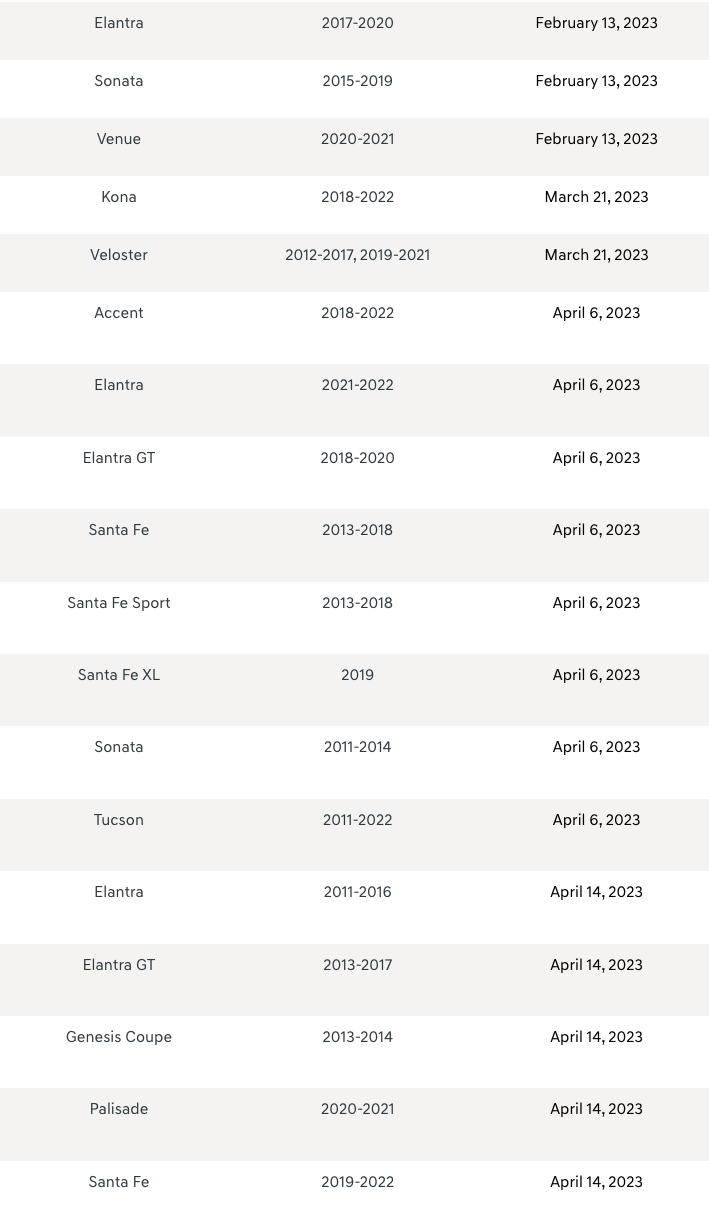Screen dimensions: 709x1208
Task: Select the Genesis Coupe model name
Action: point(119,1037)
